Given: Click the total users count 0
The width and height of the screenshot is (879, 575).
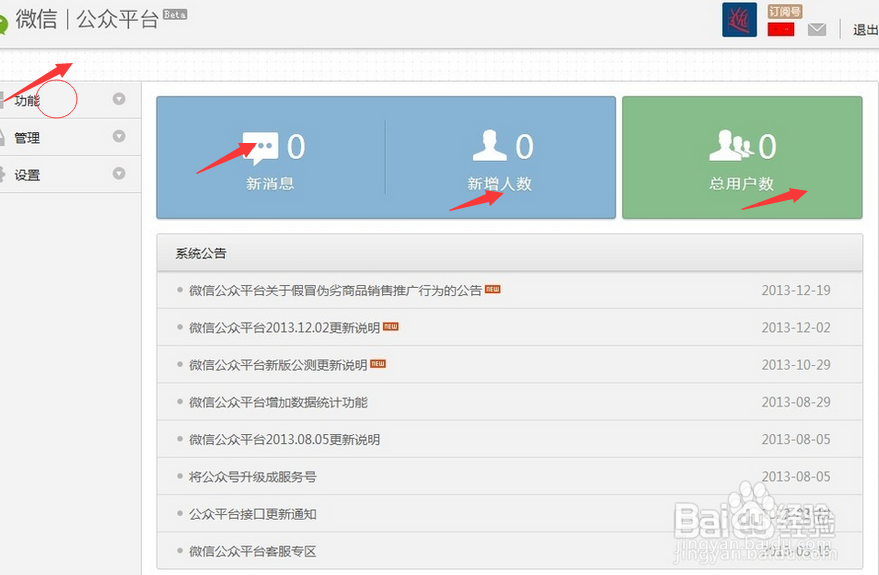Looking at the screenshot, I should pyautogui.click(x=767, y=147).
